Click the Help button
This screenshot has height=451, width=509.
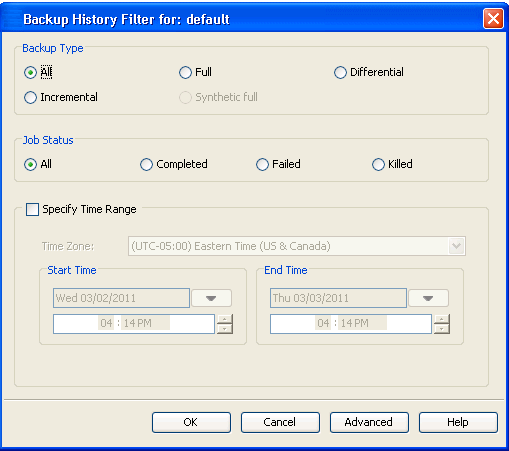click(458, 423)
